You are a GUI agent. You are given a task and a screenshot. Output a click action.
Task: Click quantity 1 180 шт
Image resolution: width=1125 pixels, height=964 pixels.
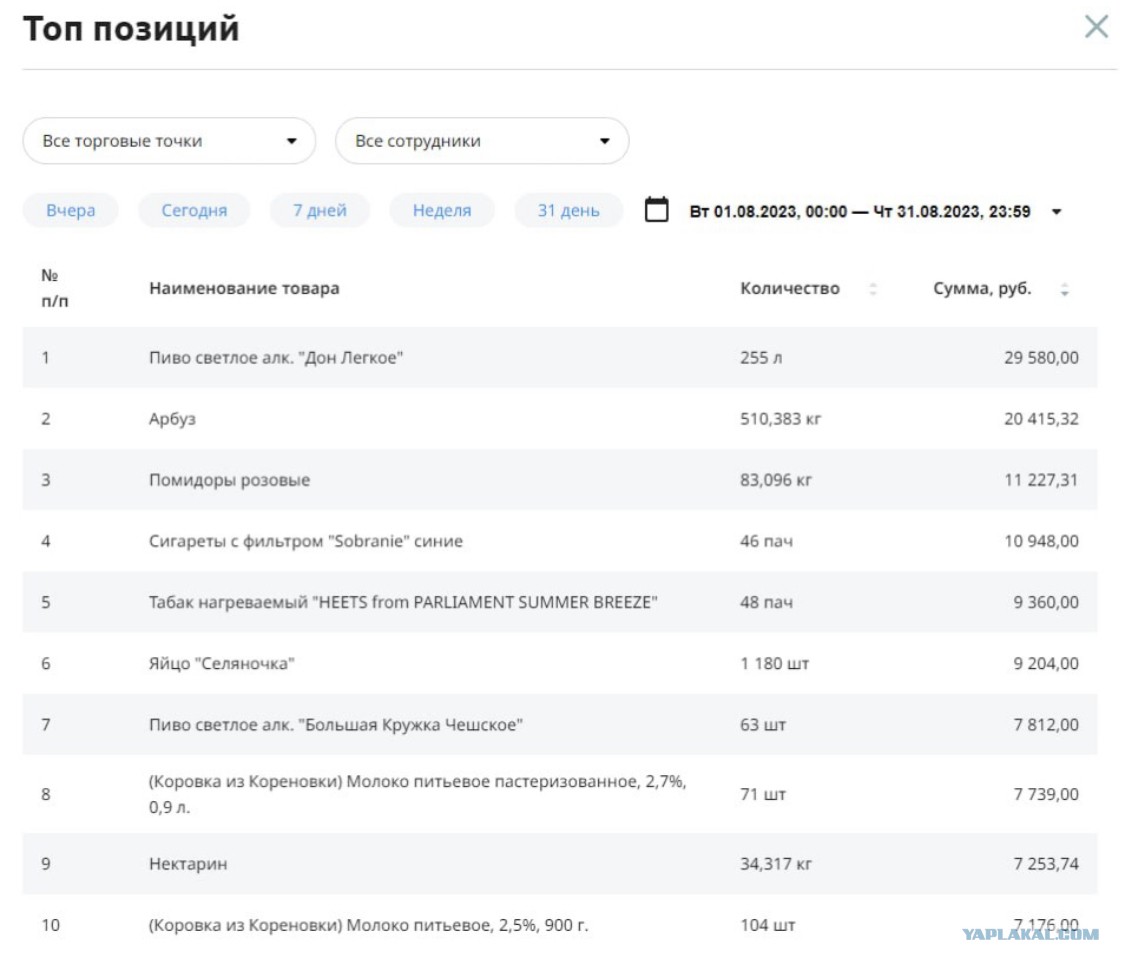[x=774, y=663]
